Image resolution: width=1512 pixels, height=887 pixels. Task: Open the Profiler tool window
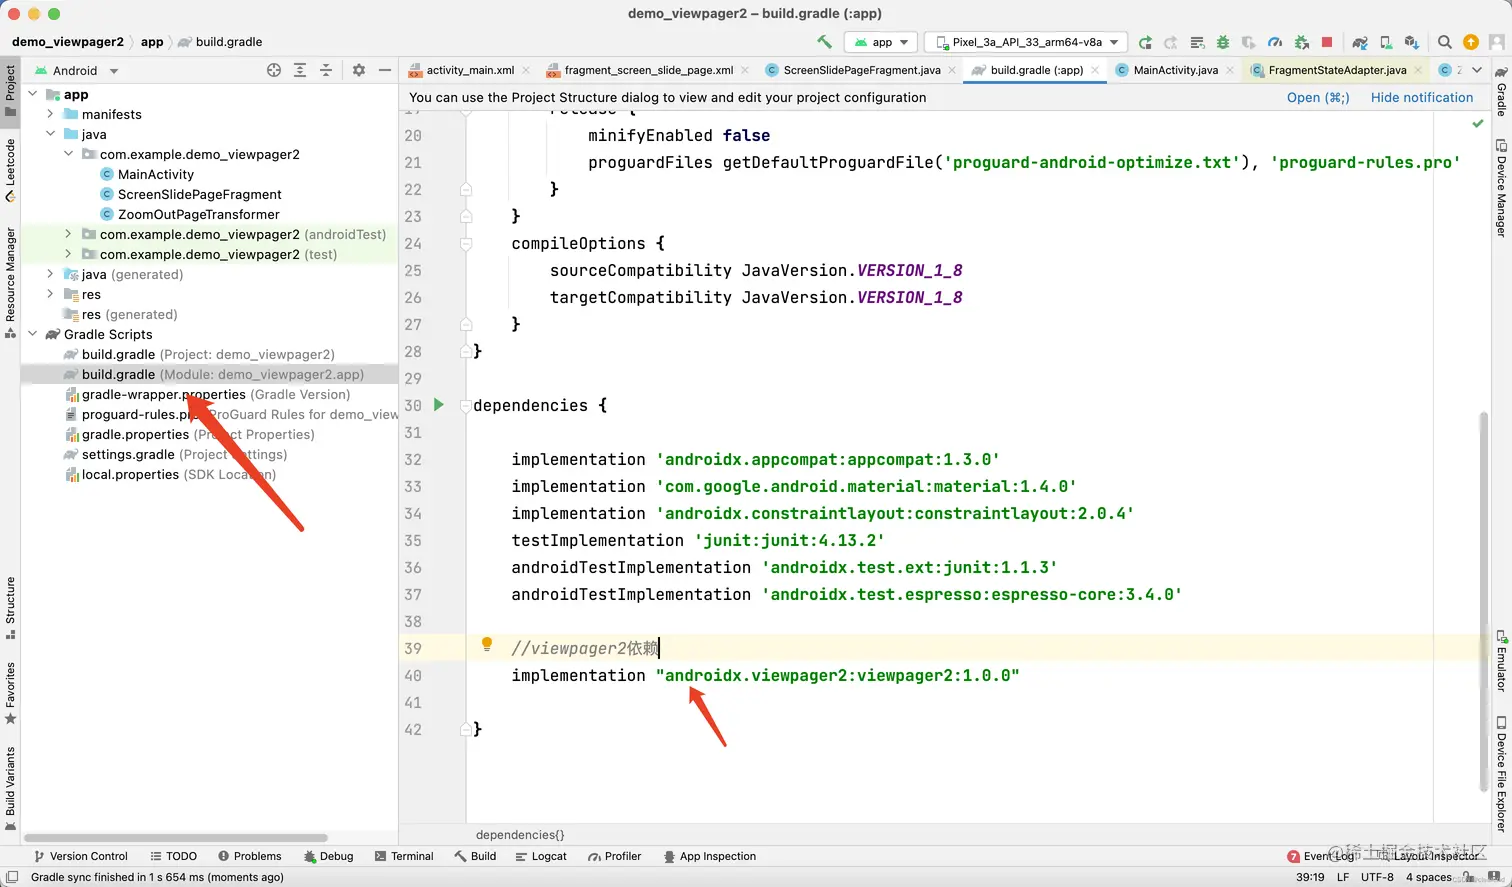pos(615,856)
